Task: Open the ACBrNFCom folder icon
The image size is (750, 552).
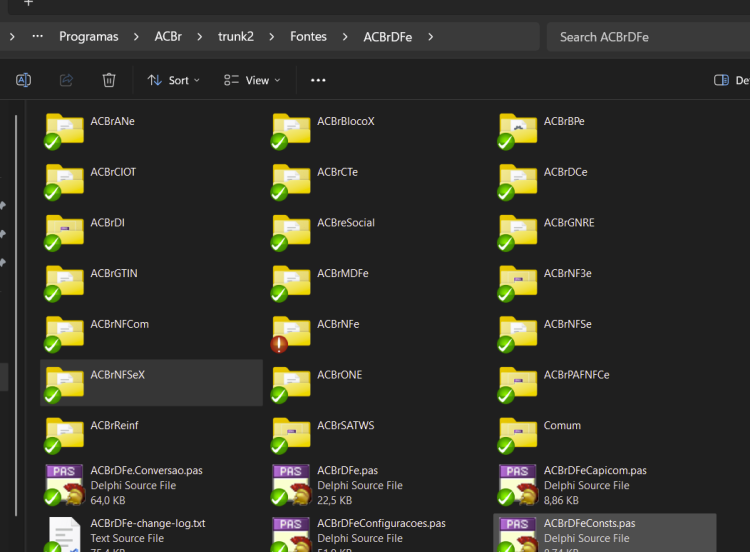Action: point(64,333)
